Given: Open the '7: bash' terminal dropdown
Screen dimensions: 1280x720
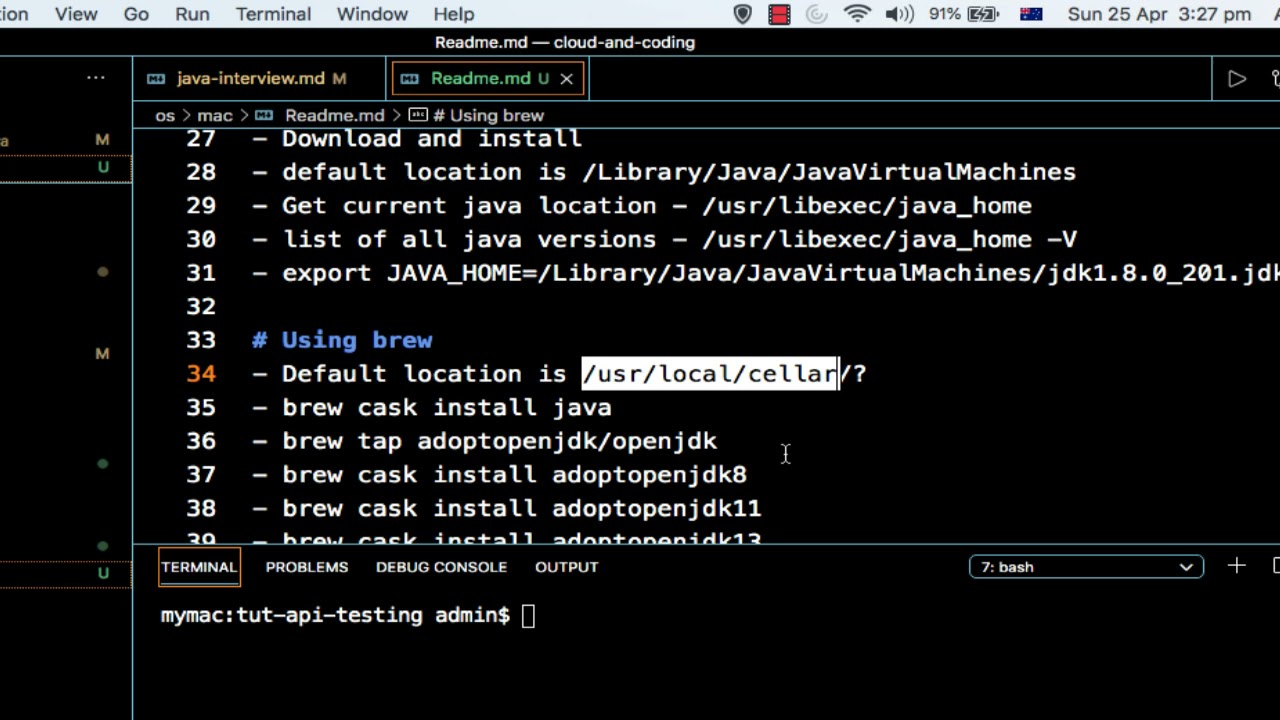Looking at the screenshot, I should click(1086, 567).
